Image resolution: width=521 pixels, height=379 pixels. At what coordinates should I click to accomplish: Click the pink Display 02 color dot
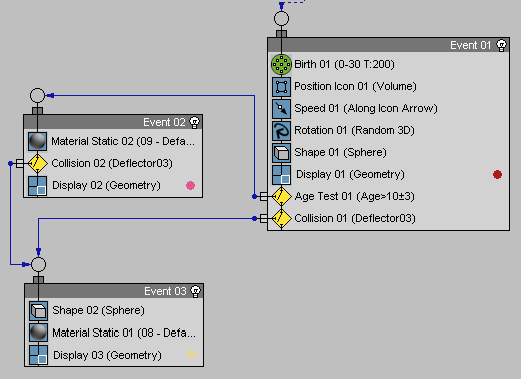(x=190, y=185)
